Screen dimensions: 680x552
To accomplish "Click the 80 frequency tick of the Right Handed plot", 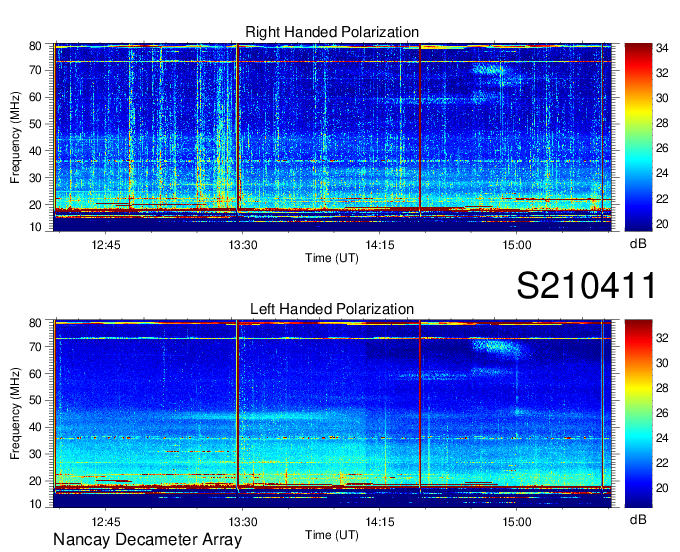I will [35, 46].
